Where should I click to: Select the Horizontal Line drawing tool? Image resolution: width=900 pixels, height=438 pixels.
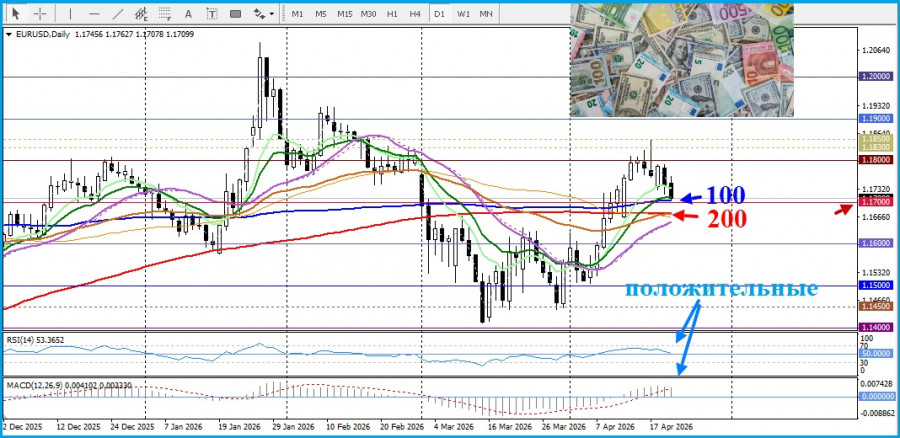(x=94, y=13)
